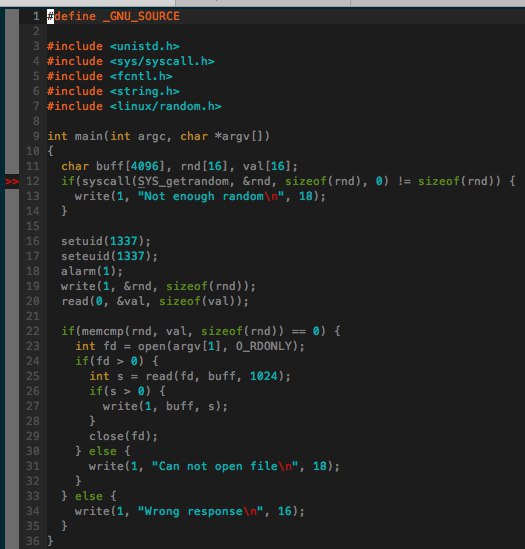Click 'setuid(1337);' on line 16

click(x=106, y=241)
